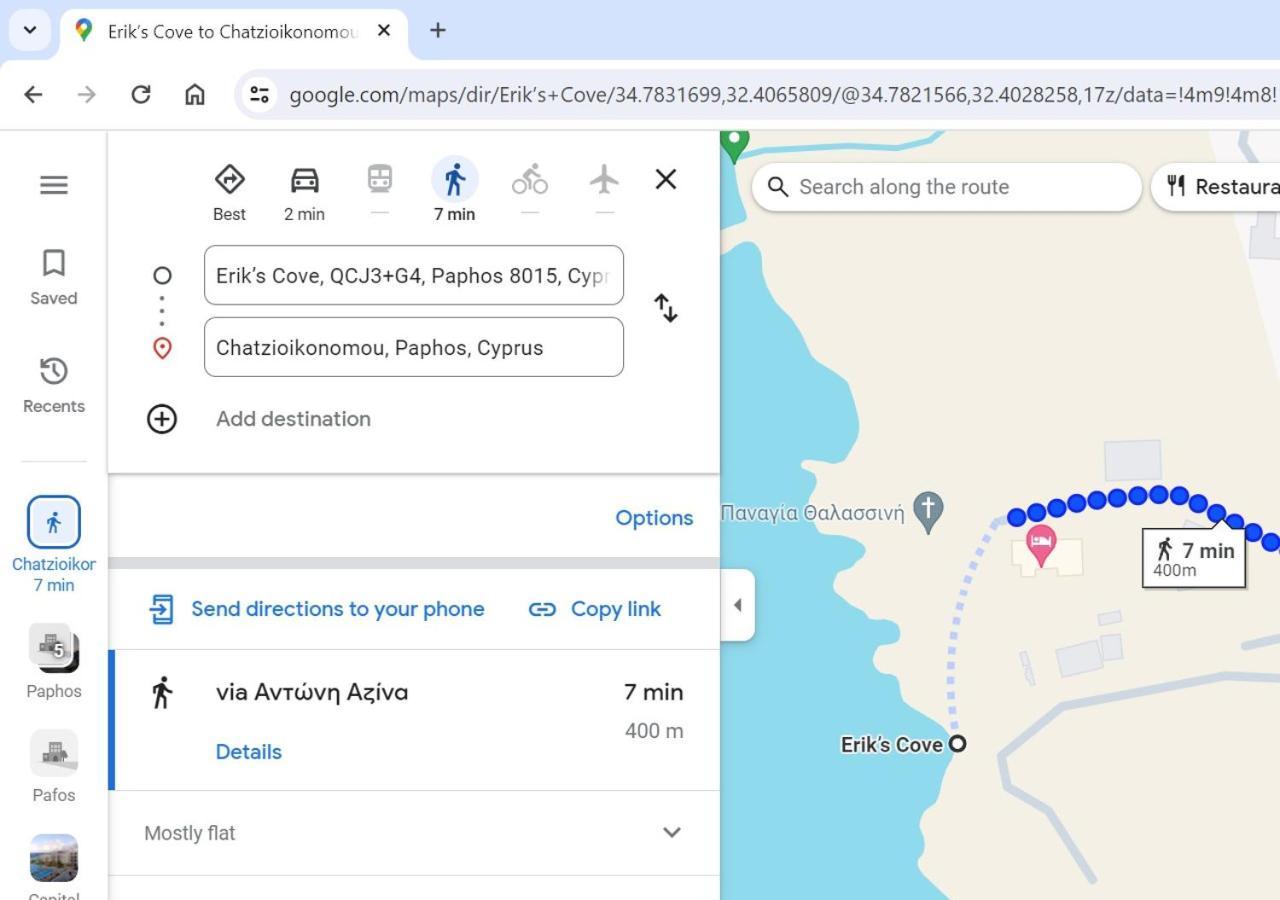Select the Erik's Cove to Chatzioikonomou tab
This screenshot has width=1280, height=900.
coord(234,31)
